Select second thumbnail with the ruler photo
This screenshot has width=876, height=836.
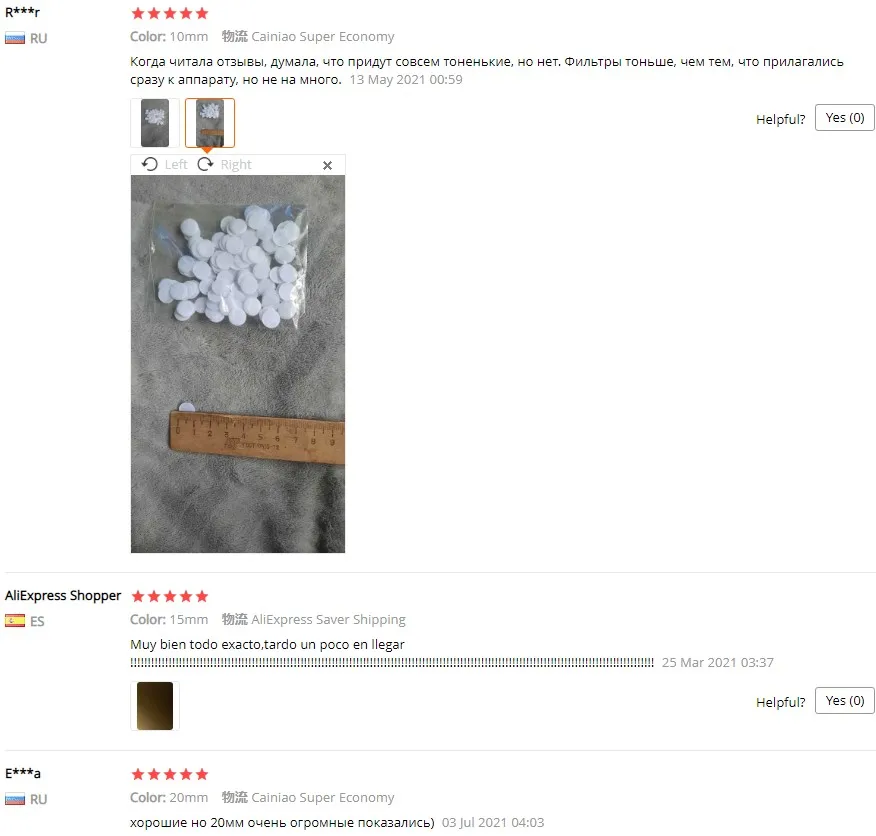(210, 123)
